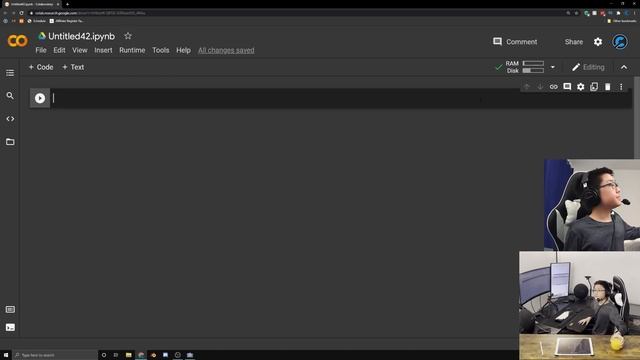640x360 pixels.
Task: Open the Comment button in header
Action: click(515, 42)
